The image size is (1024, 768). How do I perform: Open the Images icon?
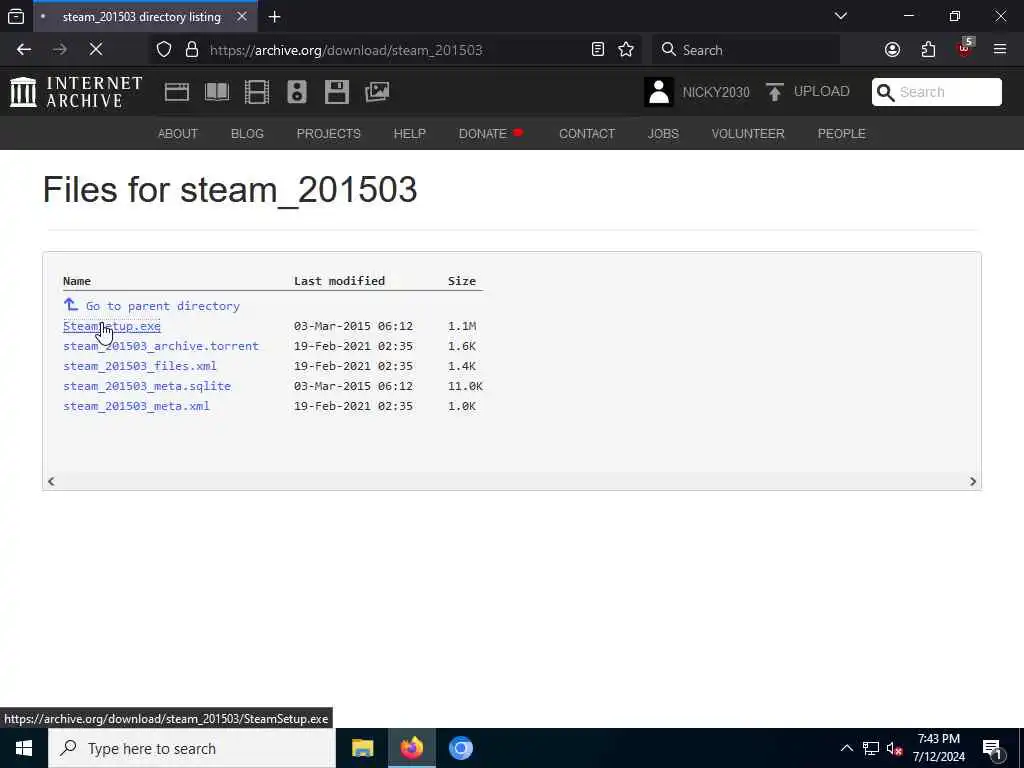(377, 92)
